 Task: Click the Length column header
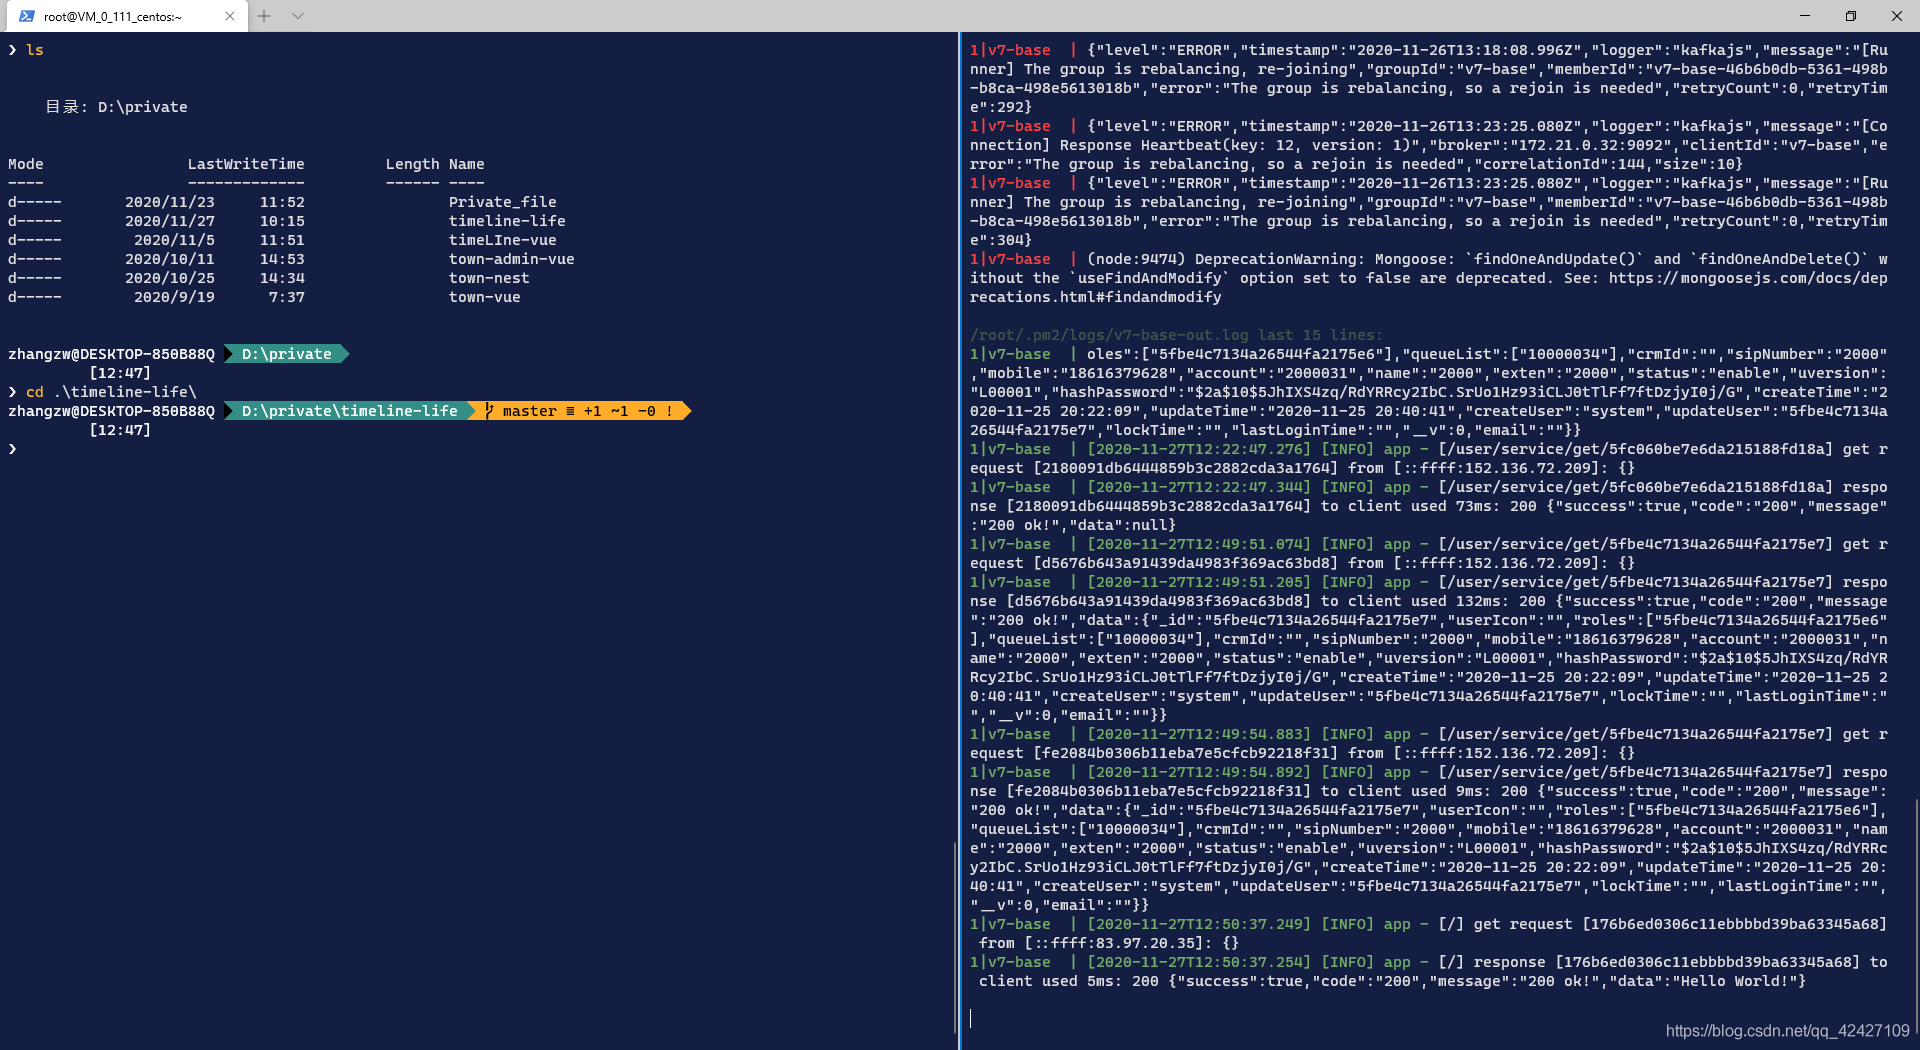point(412,164)
